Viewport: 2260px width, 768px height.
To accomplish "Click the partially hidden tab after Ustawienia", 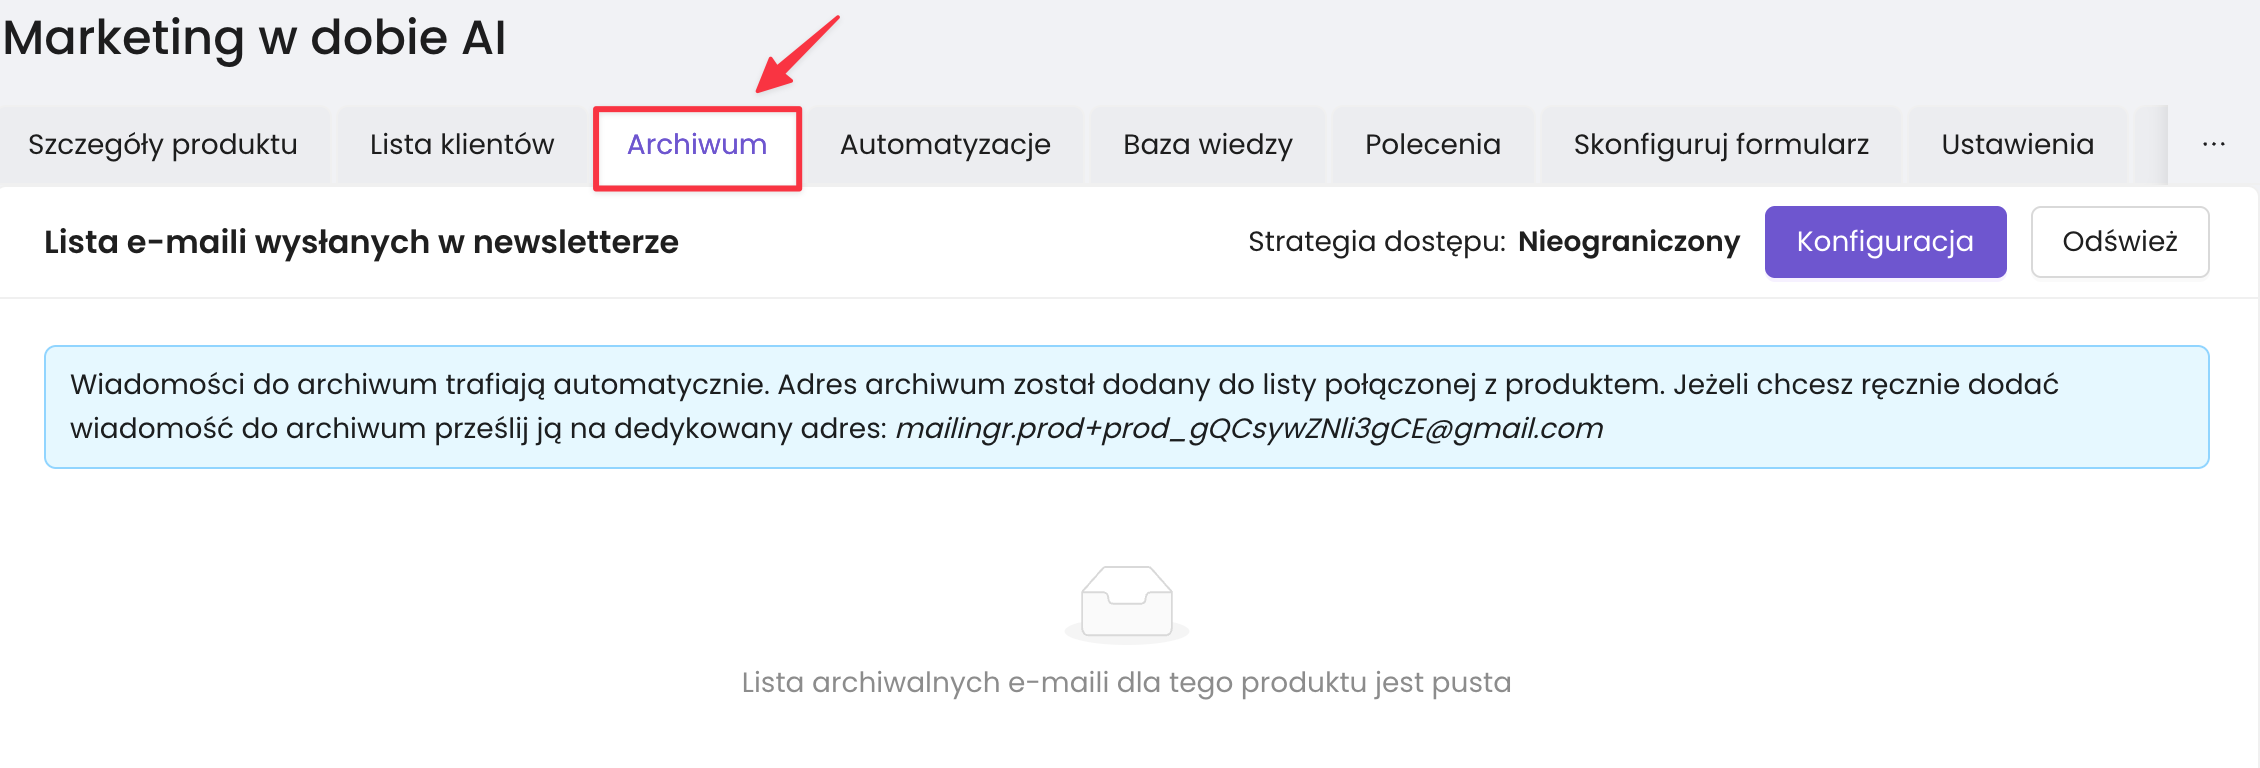I will pyautogui.click(x=2151, y=145).
